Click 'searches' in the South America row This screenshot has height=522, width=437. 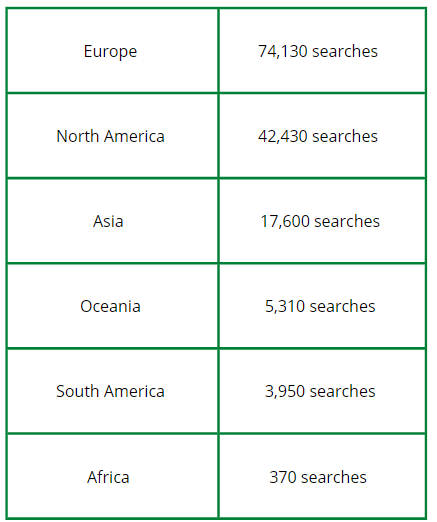pyautogui.click(x=343, y=391)
